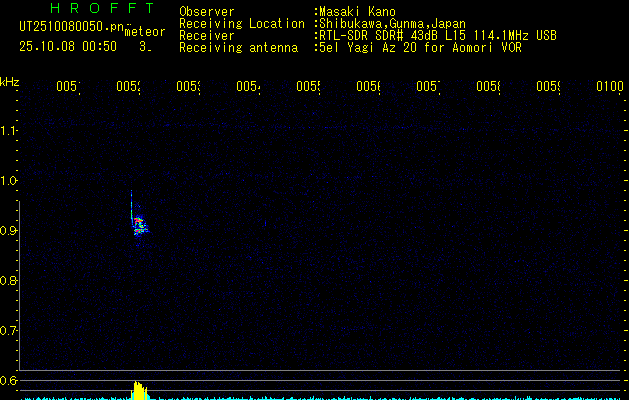Click the word meteor in the header
The image size is (629, 400).
pyautogui.click(x=145, y=32)
